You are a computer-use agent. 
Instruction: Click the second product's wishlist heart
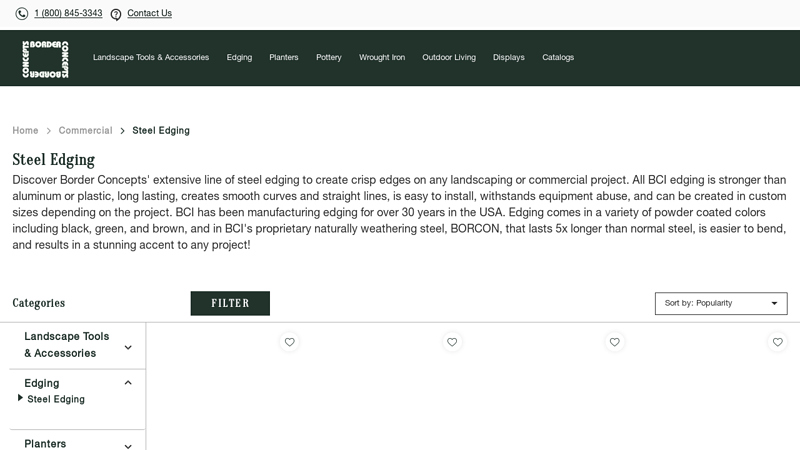452,342
